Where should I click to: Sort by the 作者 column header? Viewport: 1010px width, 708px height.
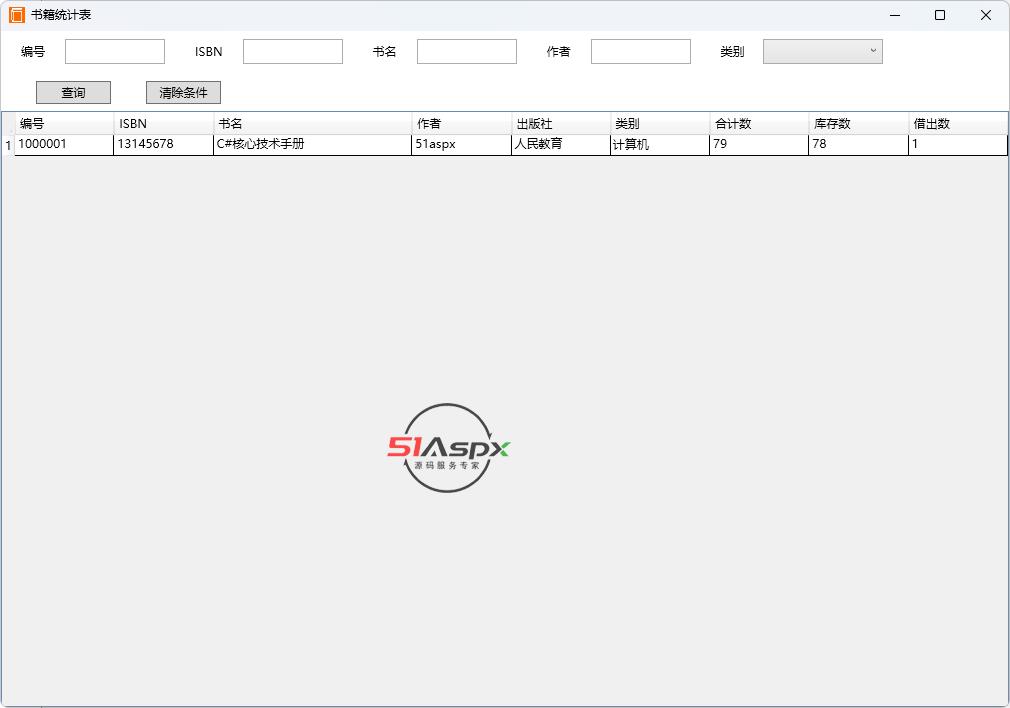pyautogui.click(x=461, y=124)
